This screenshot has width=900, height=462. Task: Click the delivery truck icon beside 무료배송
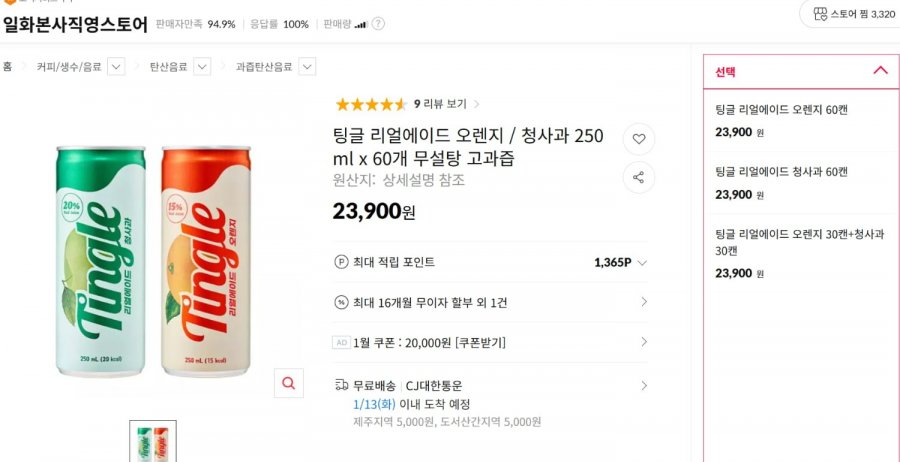(341, 385)
